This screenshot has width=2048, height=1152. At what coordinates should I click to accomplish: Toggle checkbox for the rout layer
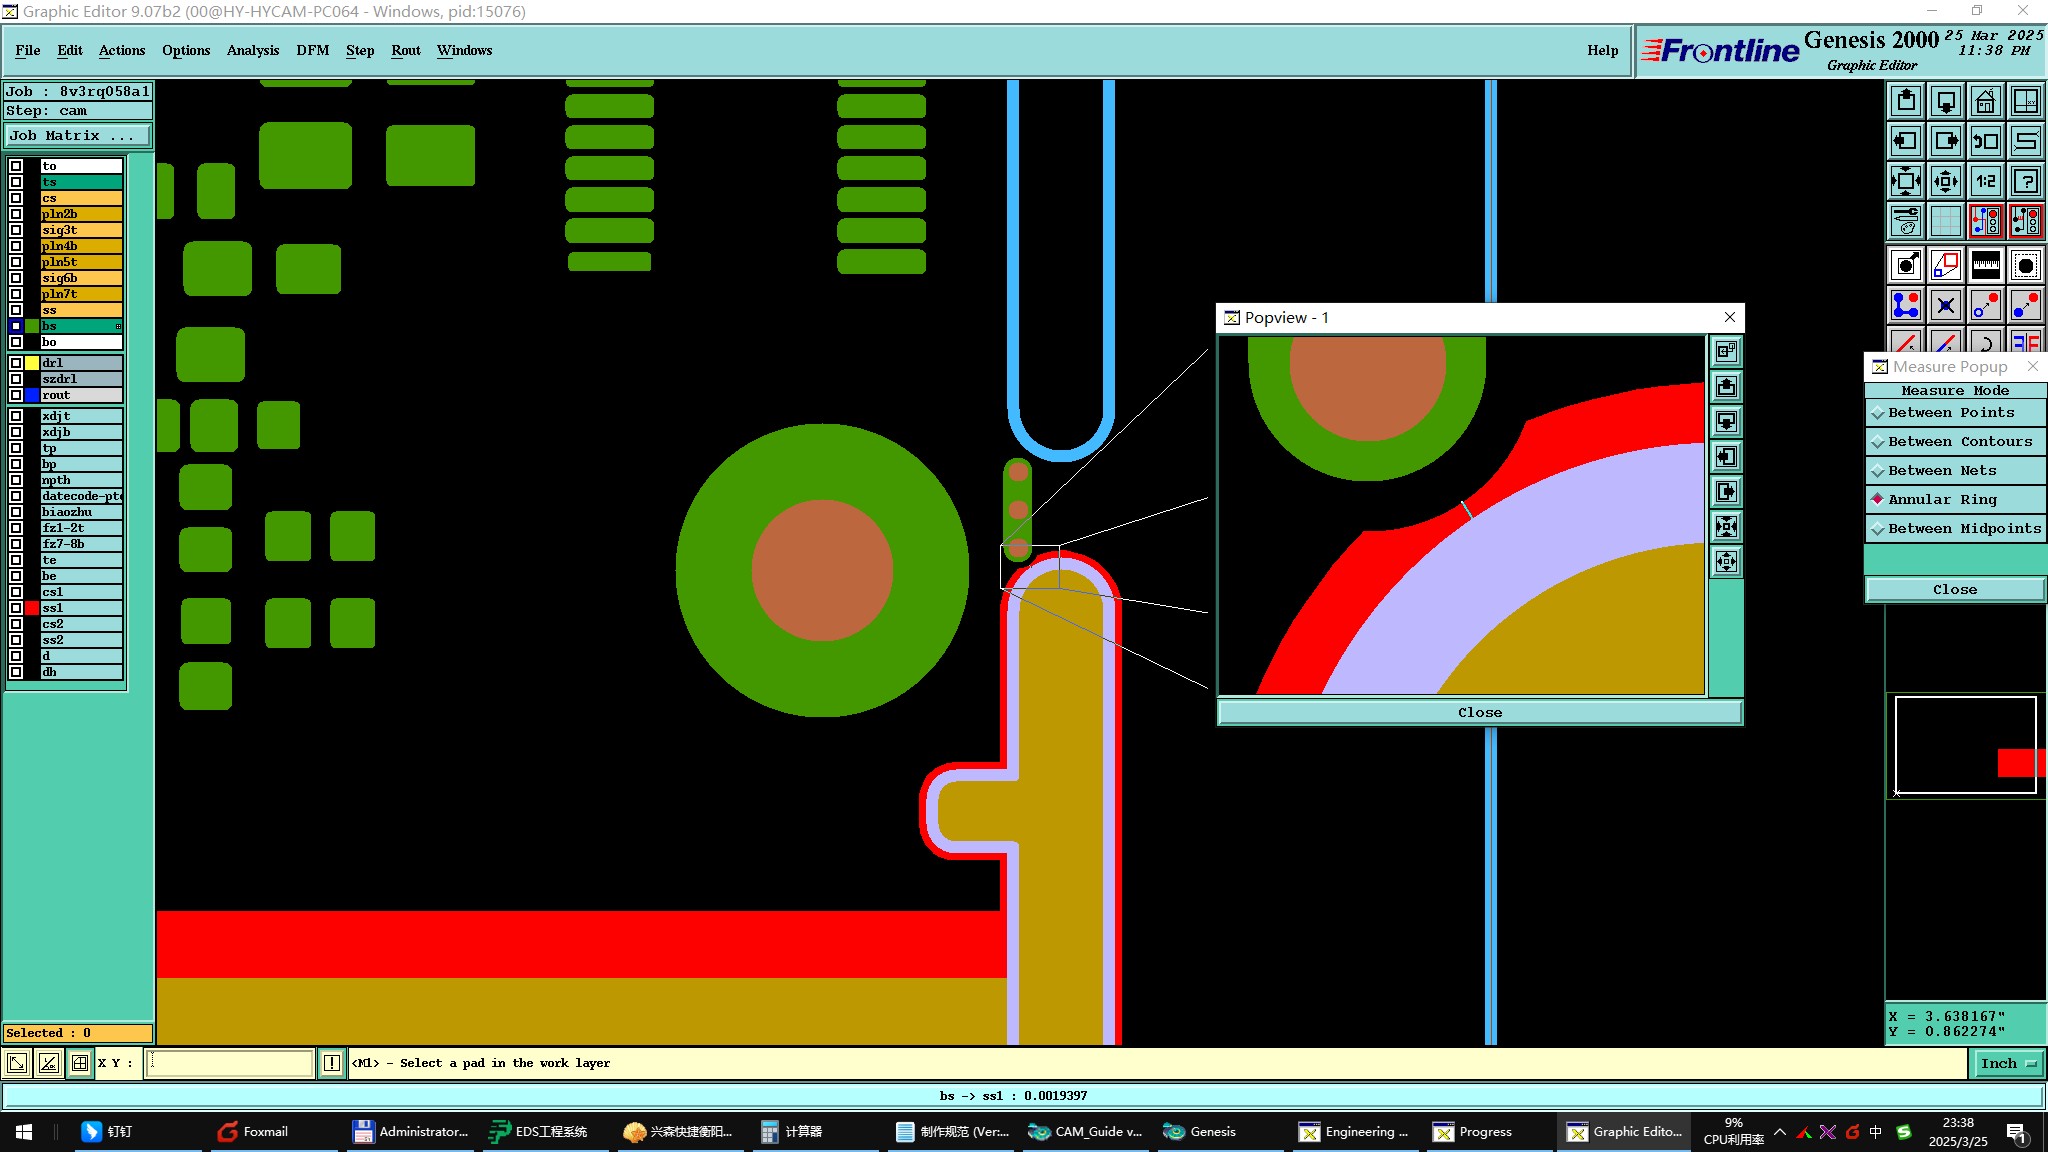(16, 395)
